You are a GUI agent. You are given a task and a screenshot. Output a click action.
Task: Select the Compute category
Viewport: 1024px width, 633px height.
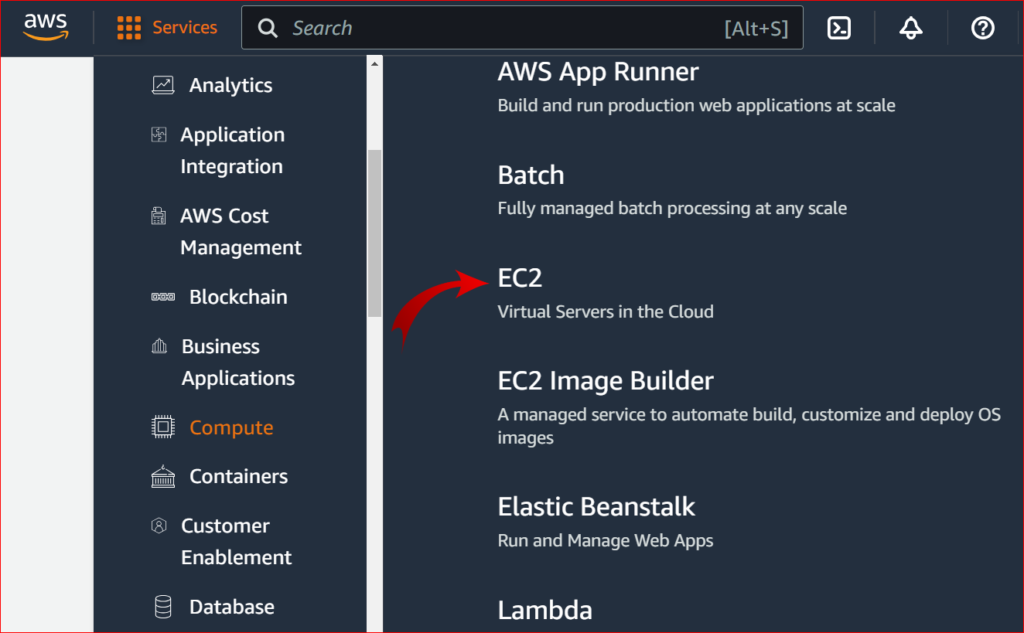pyautogui.click(x=231, y=427)
